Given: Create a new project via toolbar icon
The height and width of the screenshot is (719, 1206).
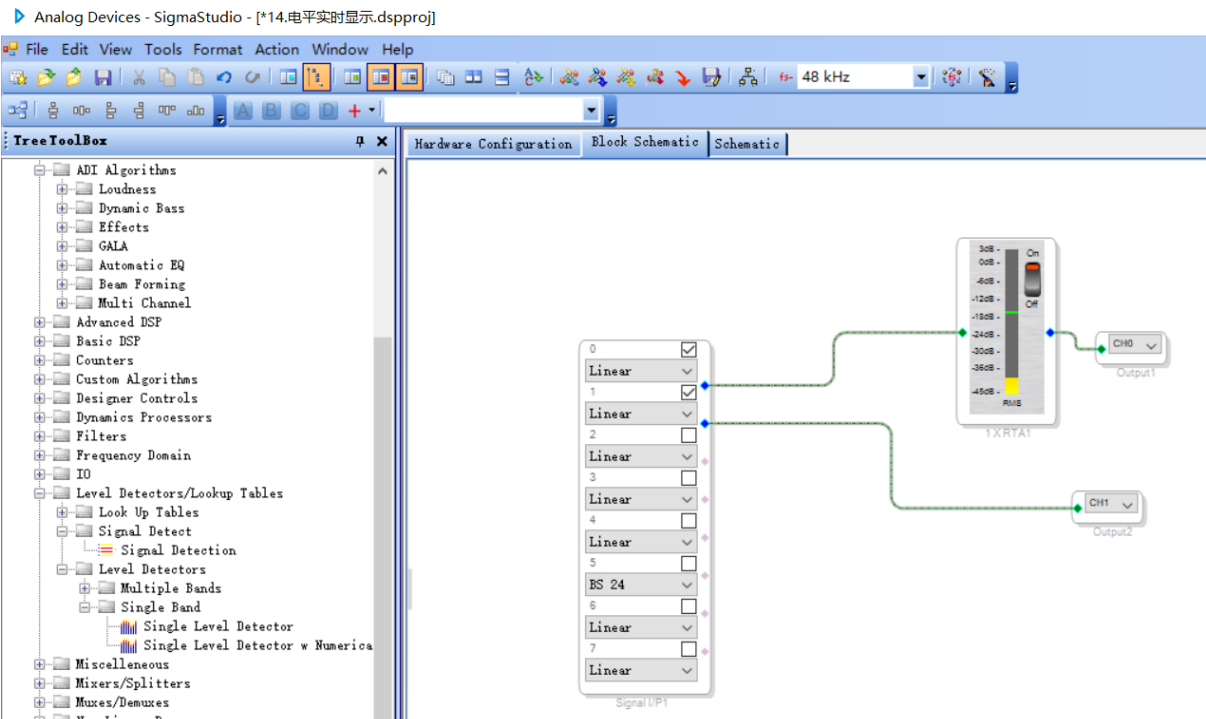Looking at the screenshot, I should (19, 77).
